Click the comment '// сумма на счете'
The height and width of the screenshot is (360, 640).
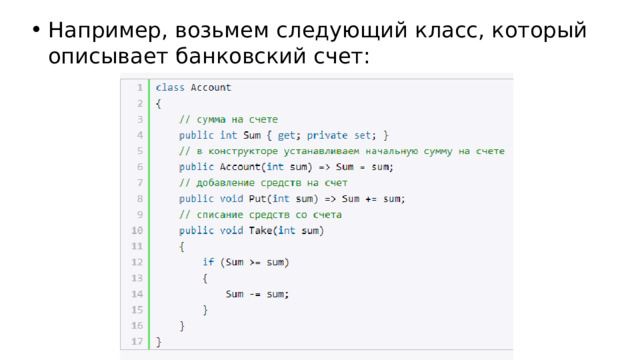click(x=228, y=119)
